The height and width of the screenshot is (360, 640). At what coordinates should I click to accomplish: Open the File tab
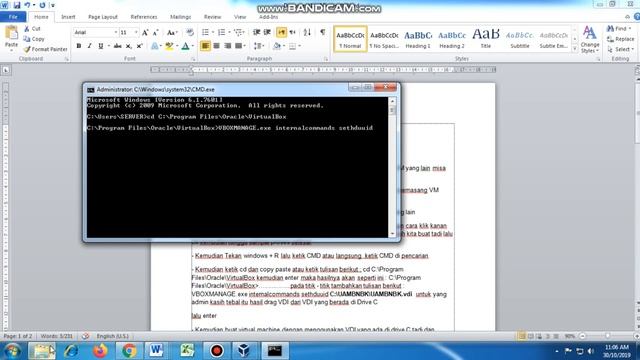[13, 17]
